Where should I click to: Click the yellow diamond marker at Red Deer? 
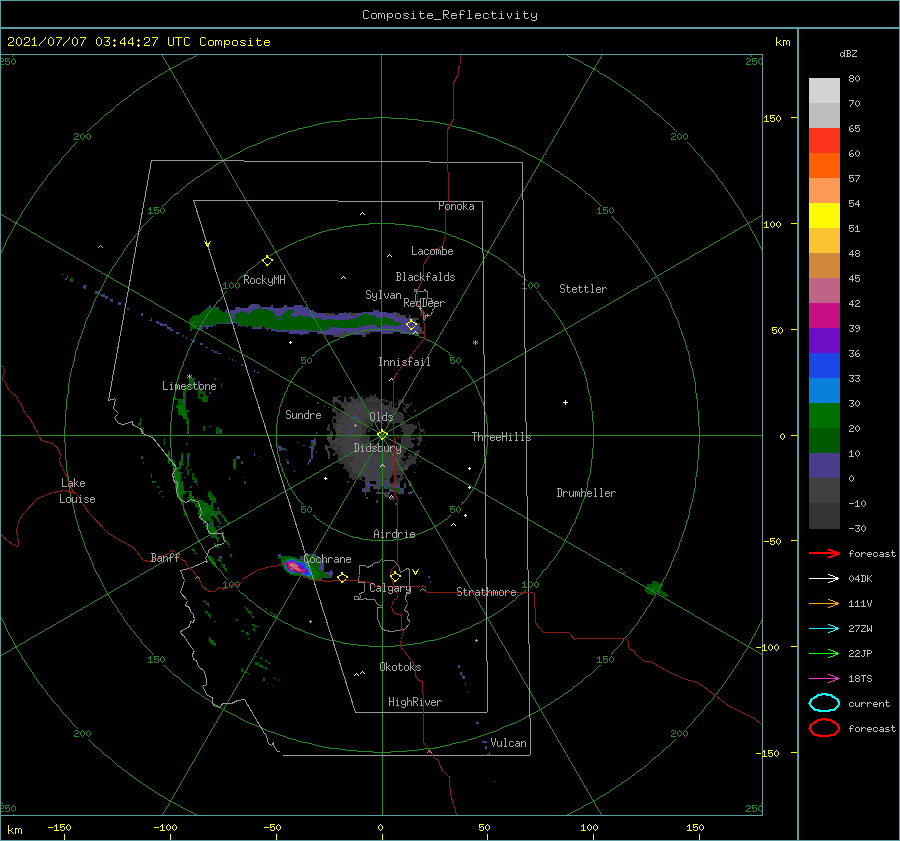tap(411, 325)
